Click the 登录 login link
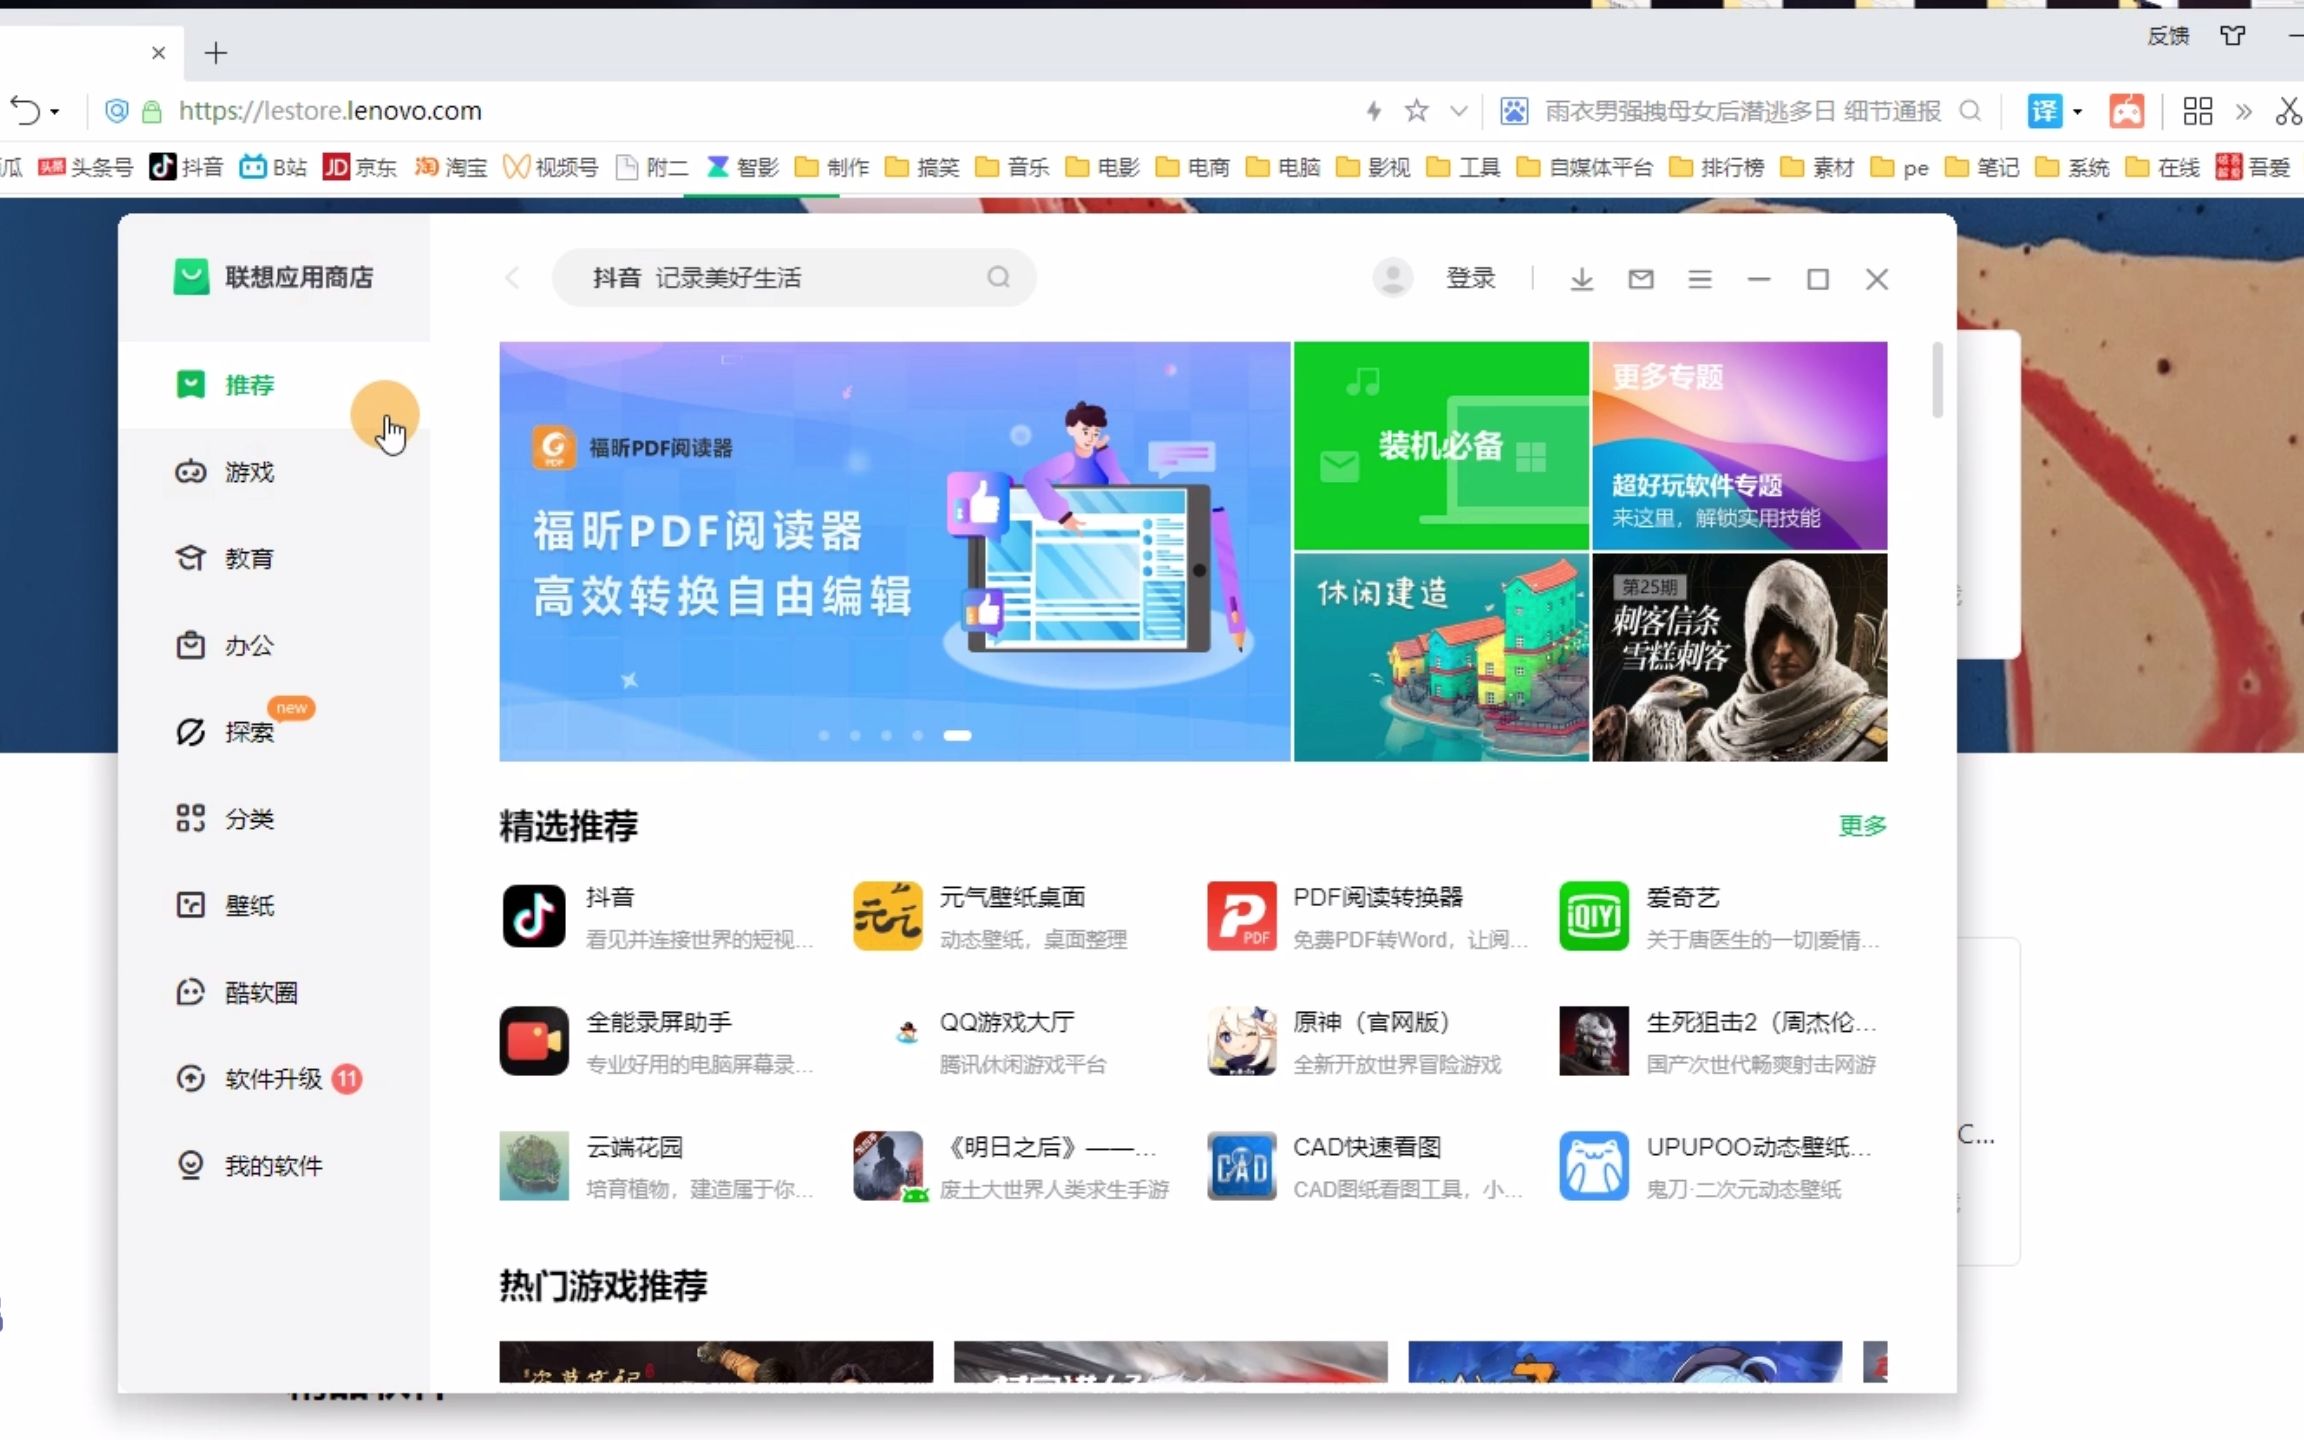Image resolution: width=2304 pixels, height=1440 pixels. click(x=1471, y=278)
